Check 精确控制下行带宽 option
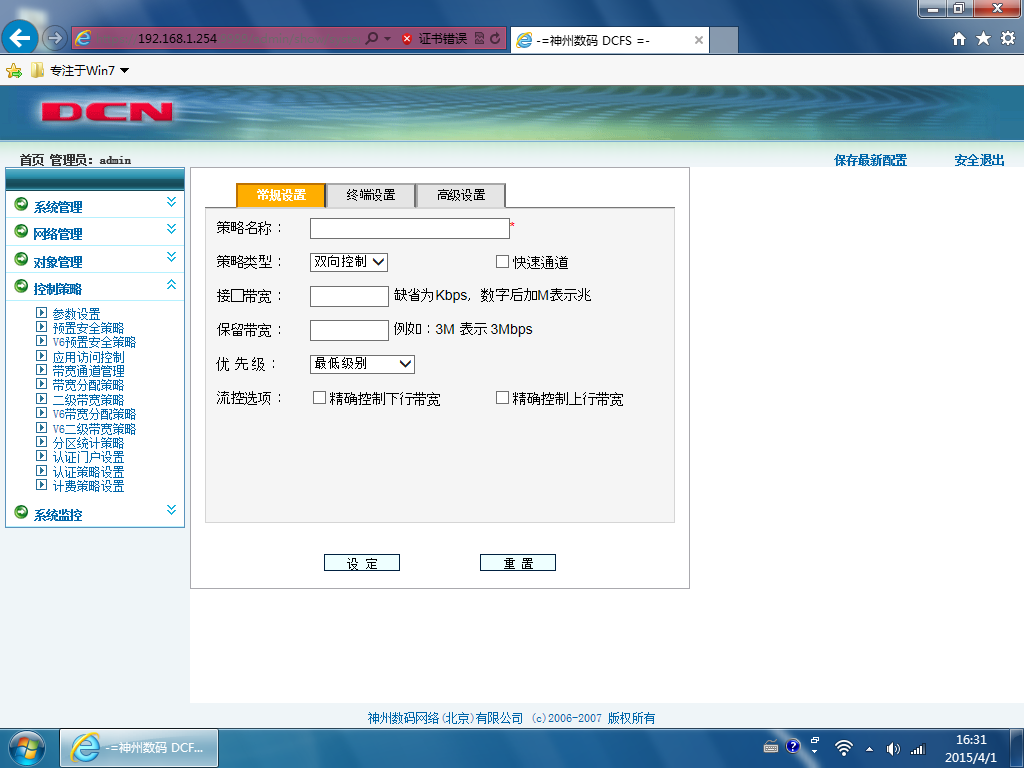The image size is (1024, 768). tap(319, 398)
